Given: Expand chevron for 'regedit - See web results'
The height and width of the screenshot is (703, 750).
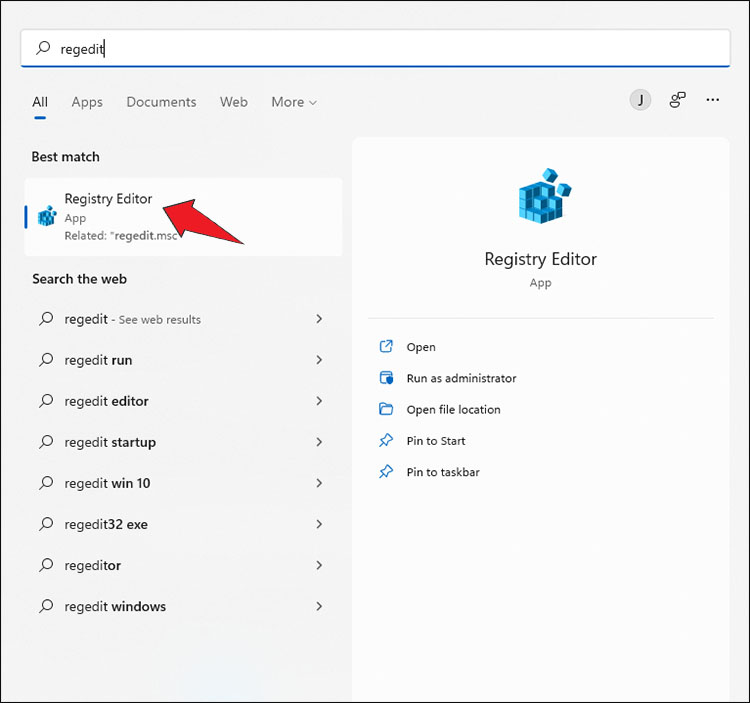Looking at the screenshot, I should point(319,319).
